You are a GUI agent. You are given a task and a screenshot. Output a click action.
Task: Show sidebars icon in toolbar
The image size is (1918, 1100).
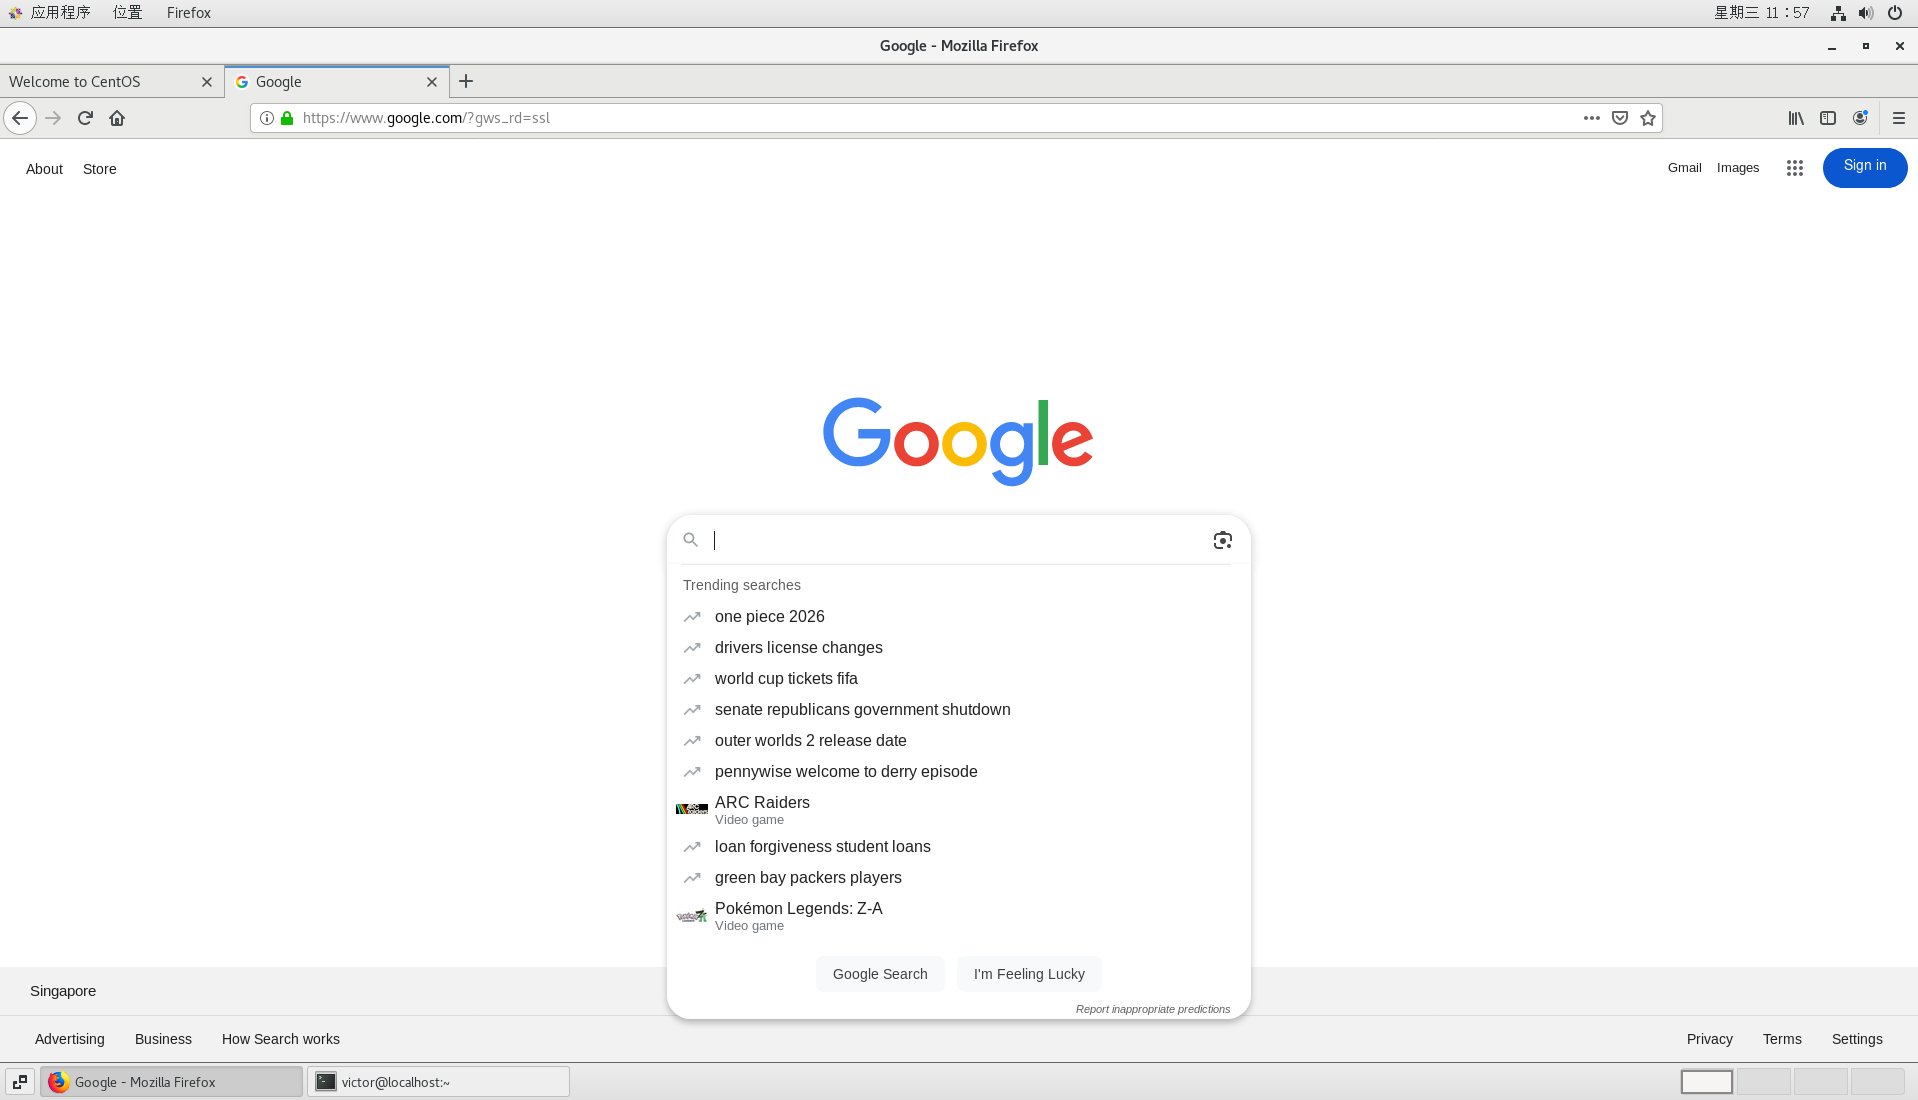(x=1828, y=118)
